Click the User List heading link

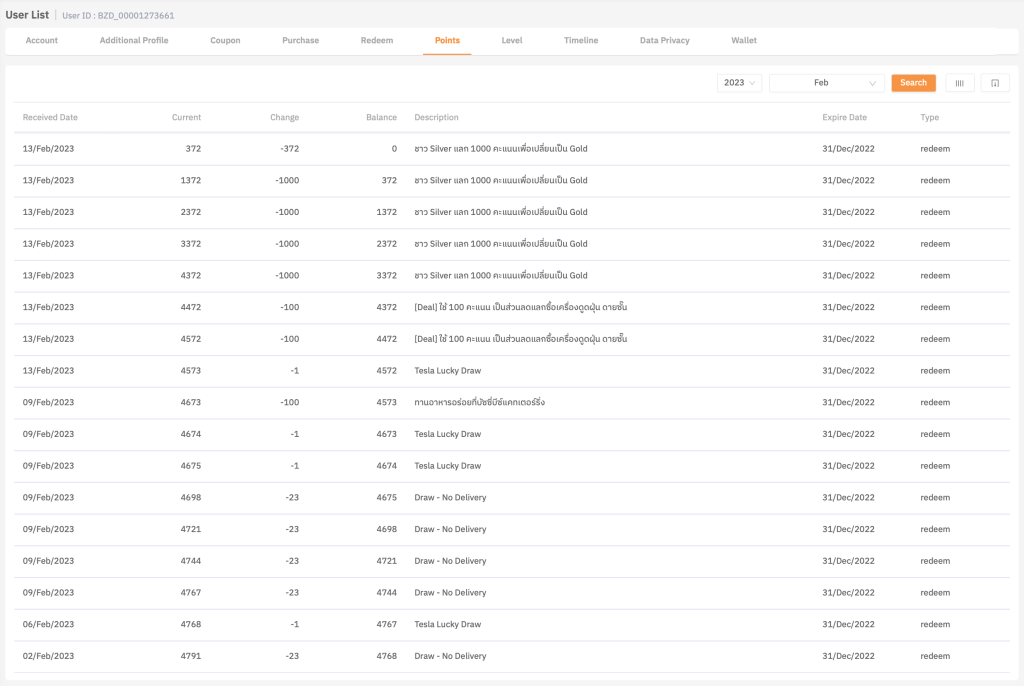(27, 15)
